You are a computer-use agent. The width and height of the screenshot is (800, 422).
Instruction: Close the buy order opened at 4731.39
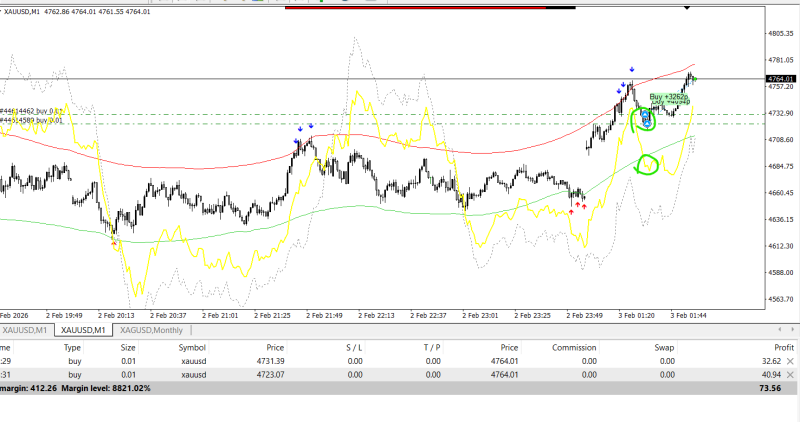[790, 361]
